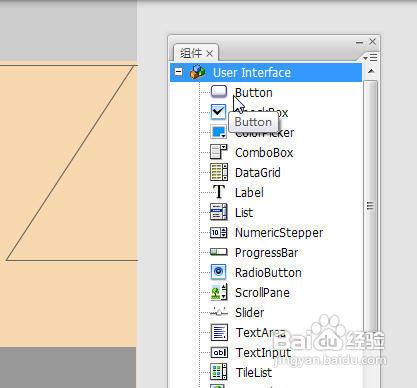Open the components panel options menu
Viewport: 417px width, 388px height.
(x=371, y=58)
